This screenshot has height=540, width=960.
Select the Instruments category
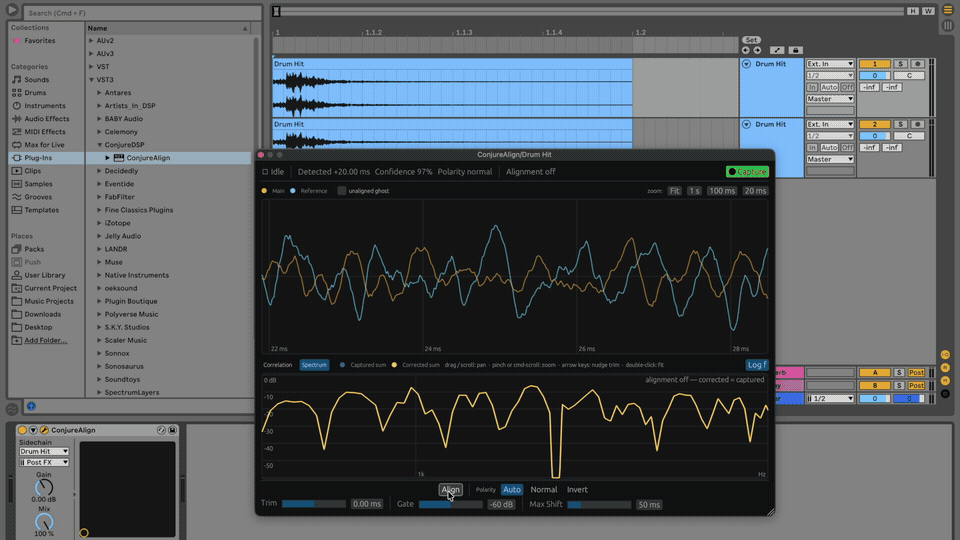[45, 105]
